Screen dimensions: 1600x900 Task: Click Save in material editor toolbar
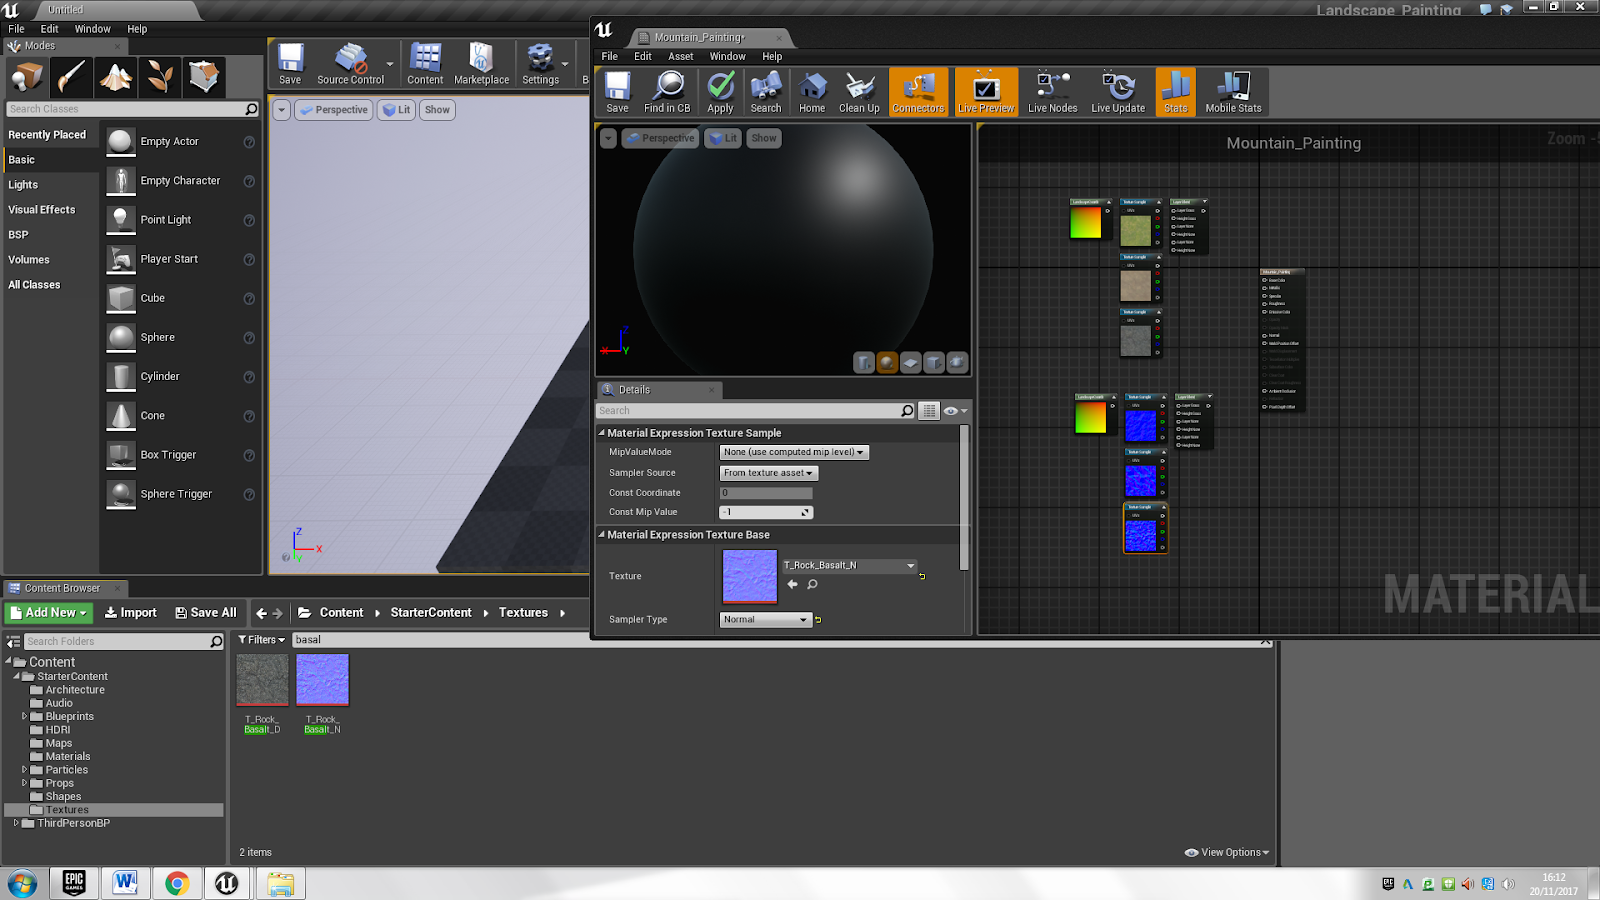[x=617, y=93]
